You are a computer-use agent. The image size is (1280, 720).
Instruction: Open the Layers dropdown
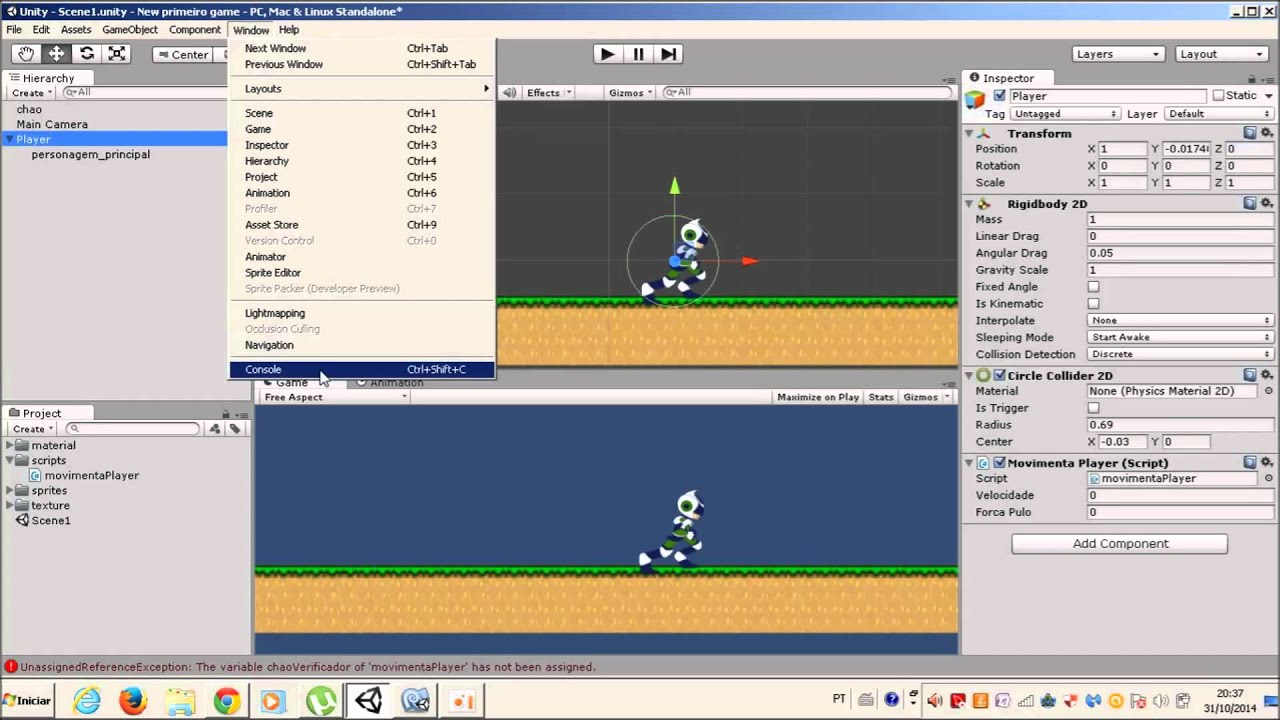[x=1118, y=54]
